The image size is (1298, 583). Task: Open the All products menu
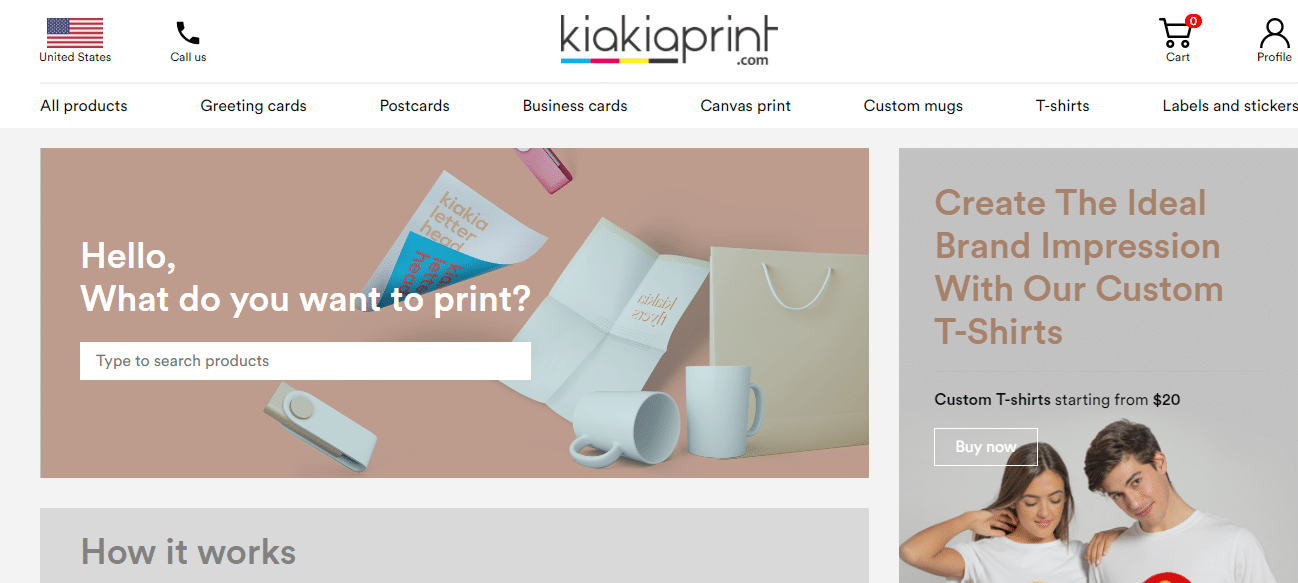click(x=84, y=105)
